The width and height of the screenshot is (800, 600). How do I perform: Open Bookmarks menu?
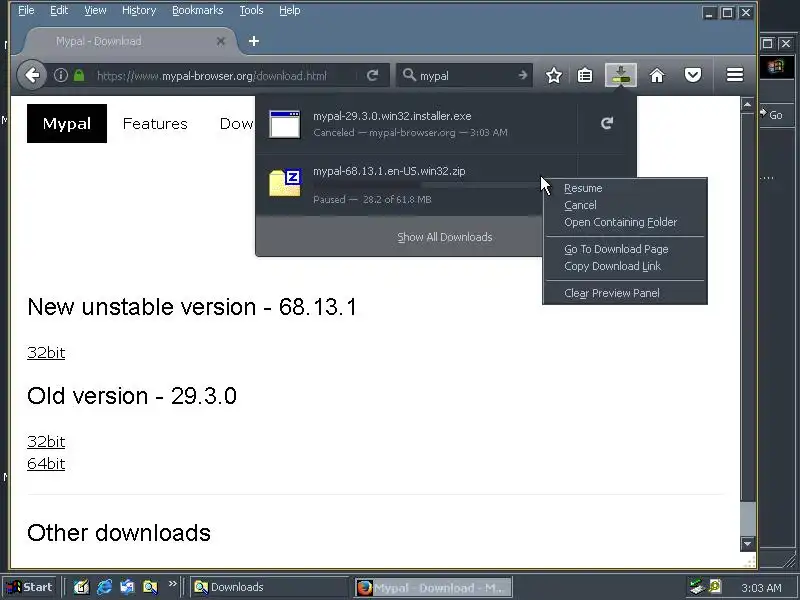click(x=197, y=10)
